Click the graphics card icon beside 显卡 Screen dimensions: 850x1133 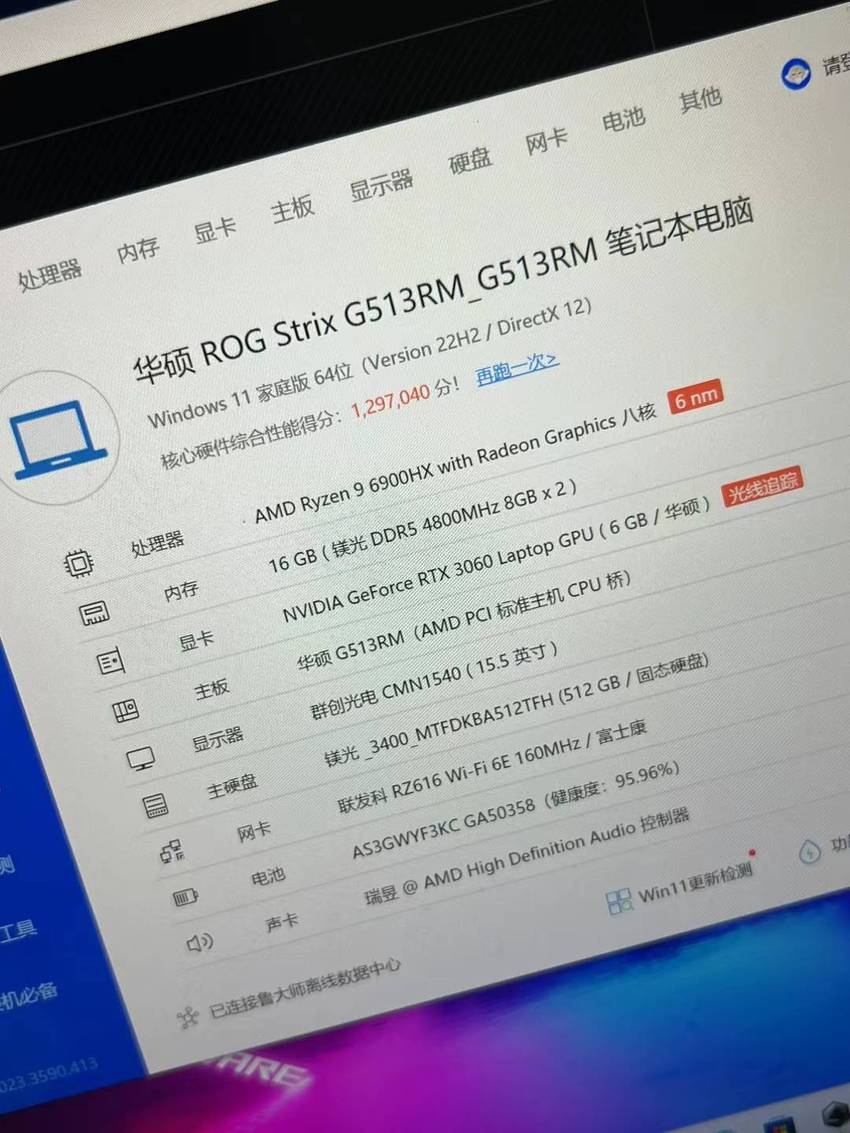(x=111, y=661)
